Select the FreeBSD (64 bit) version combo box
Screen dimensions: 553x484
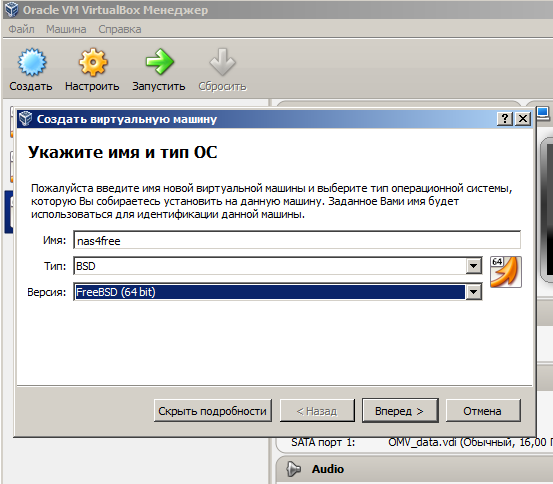[x=278, y=292]
